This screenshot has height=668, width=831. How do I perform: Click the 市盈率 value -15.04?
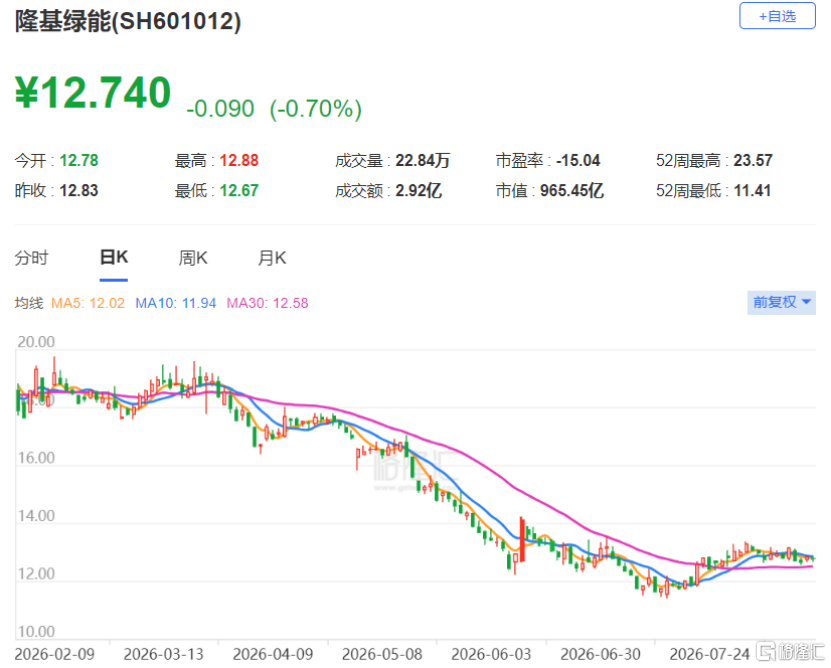pyautogui.click(x=578, y=160)
